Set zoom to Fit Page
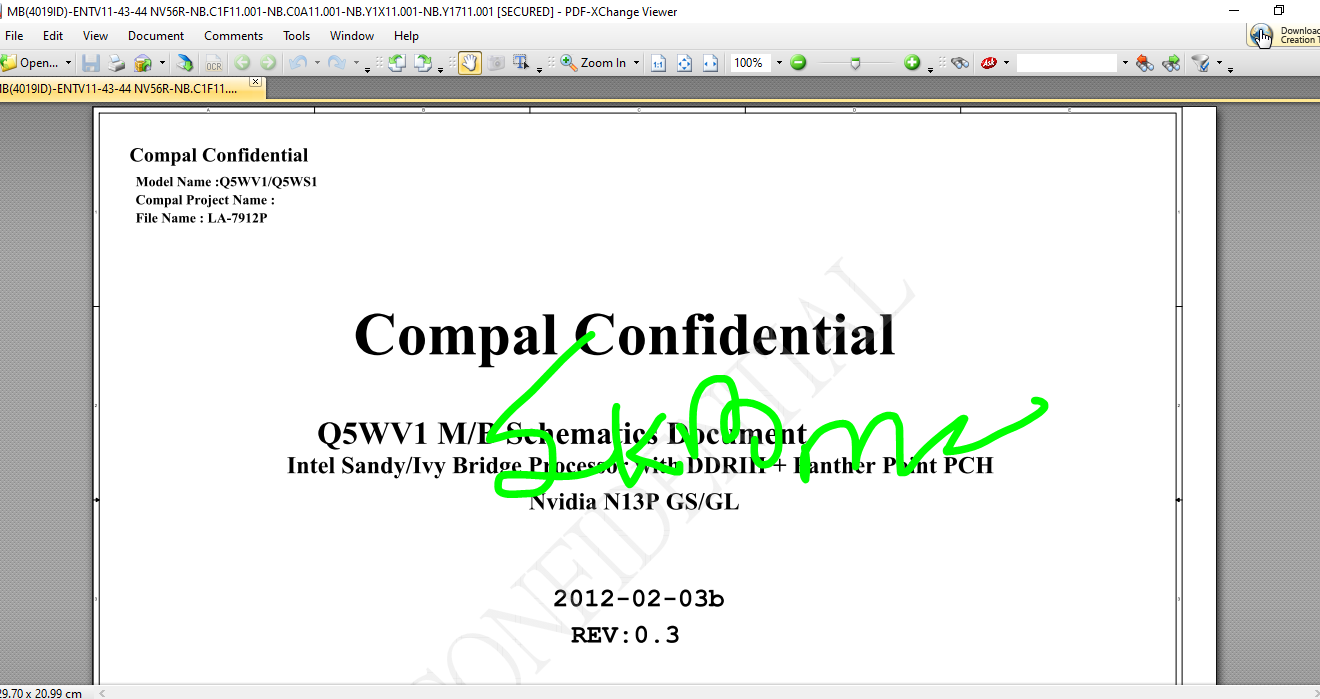 click(685, 63)
